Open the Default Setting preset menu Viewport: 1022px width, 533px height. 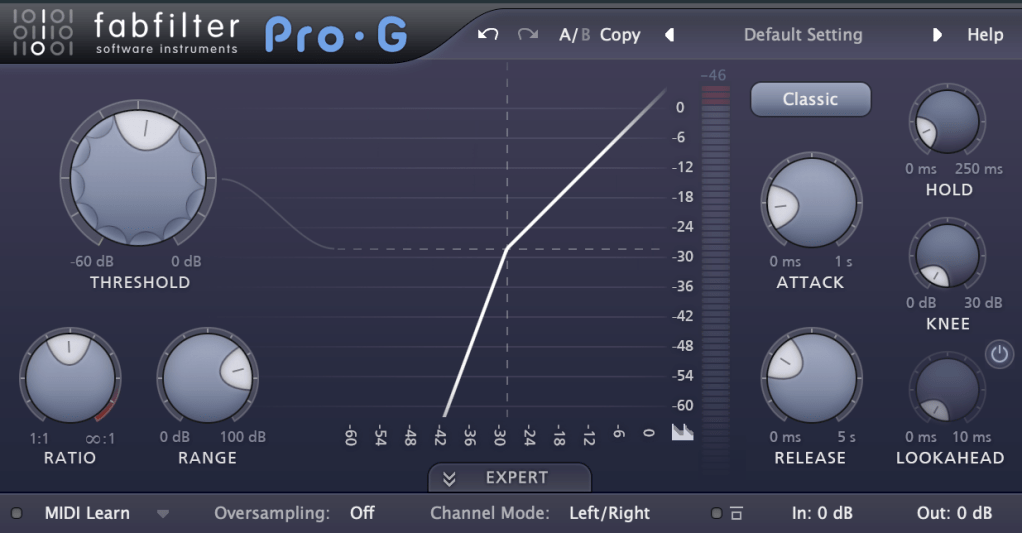point(802,35)
